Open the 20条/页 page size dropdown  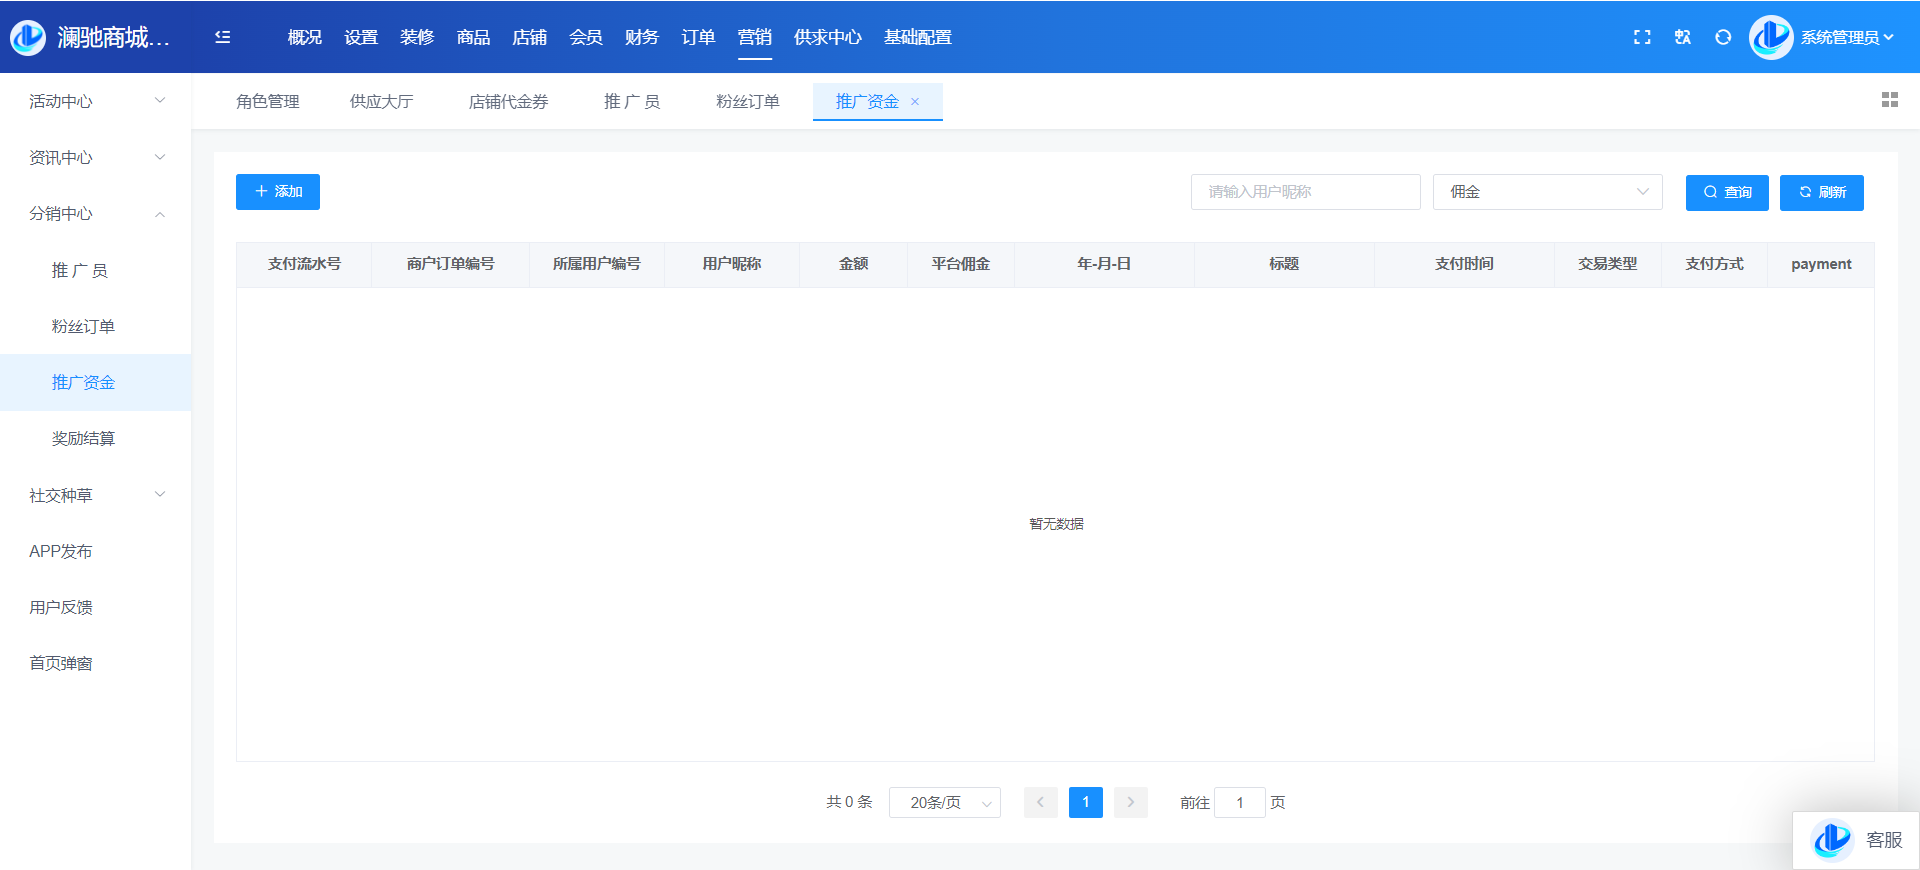point(944,803)
